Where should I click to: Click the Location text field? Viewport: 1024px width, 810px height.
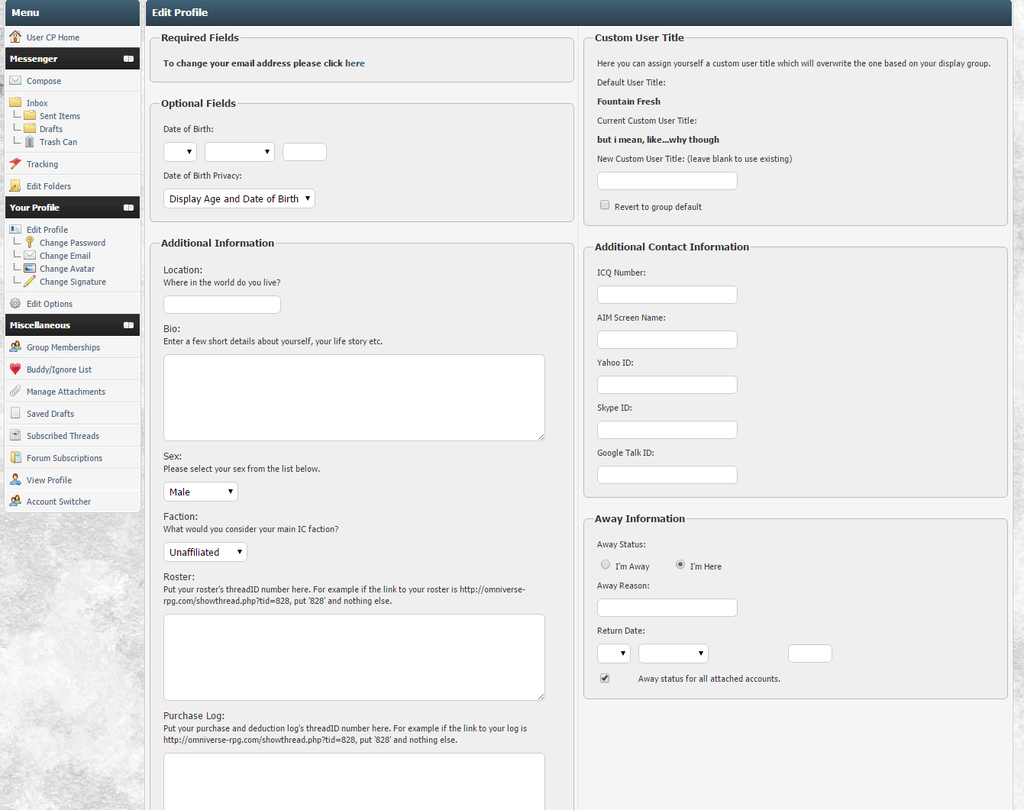click(x=222, y=304)
